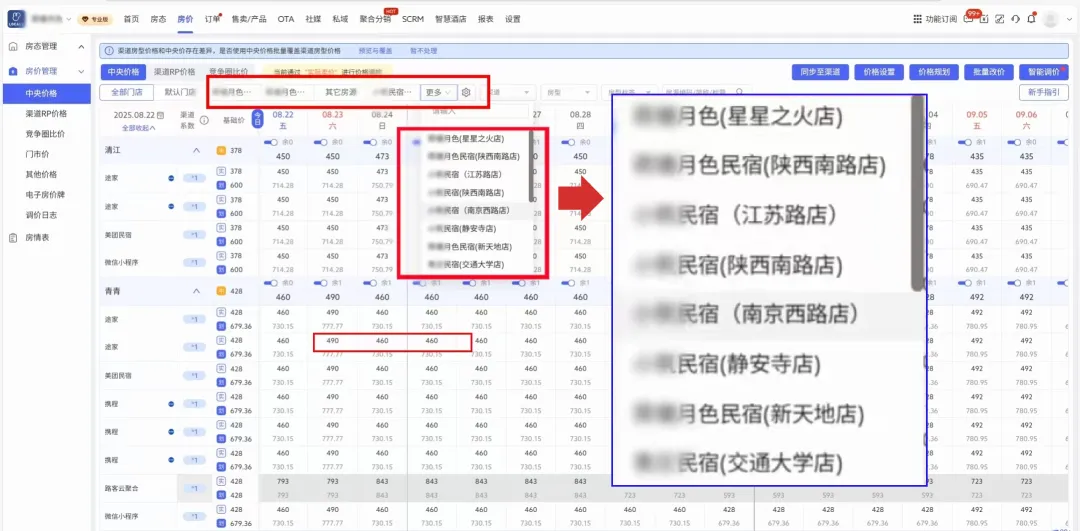Click calendar icon next to 2025.08.22
This screenshot has width=1080, height=531.
click(160, 115)
